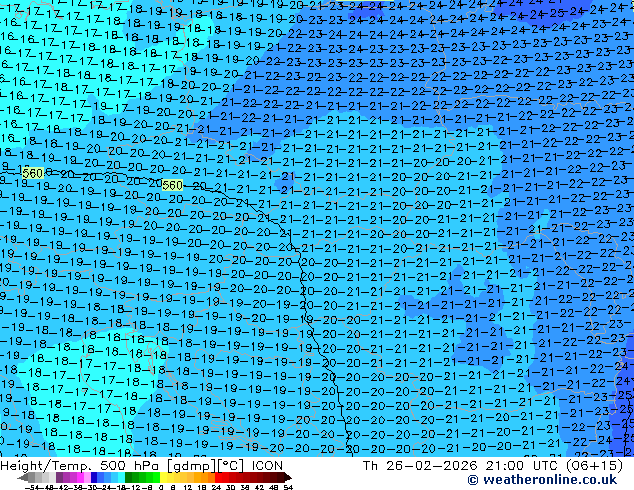The height and width of the screenshot is (490, 634).
Task: Select the 'Height/Temp. 500 hPa' map title
Action: click(x=80, y=466)
